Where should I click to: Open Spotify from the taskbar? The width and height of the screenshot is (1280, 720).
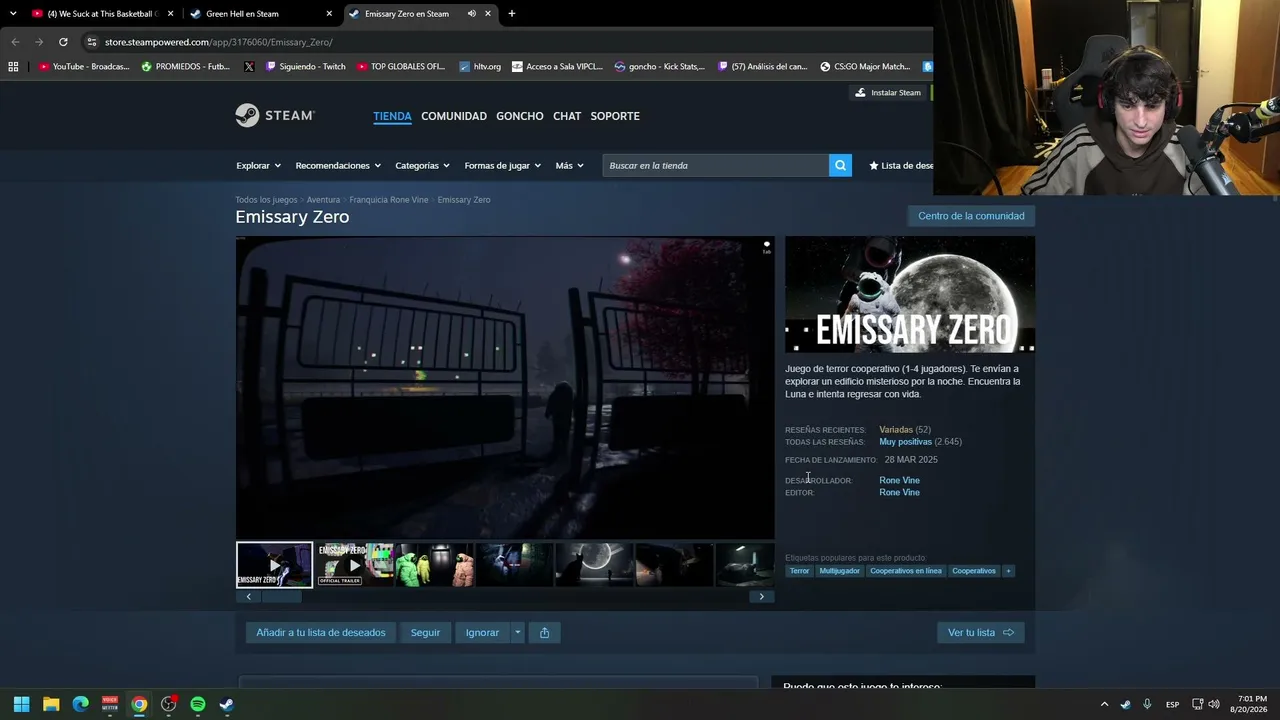tap(198, 704)
